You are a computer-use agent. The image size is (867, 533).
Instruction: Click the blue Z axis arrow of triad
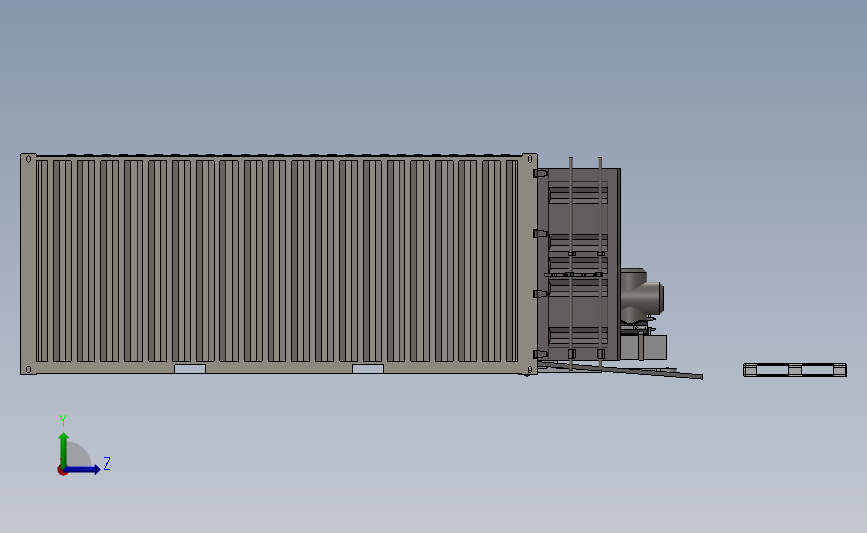pyautogui.click(x=83, y=469)
